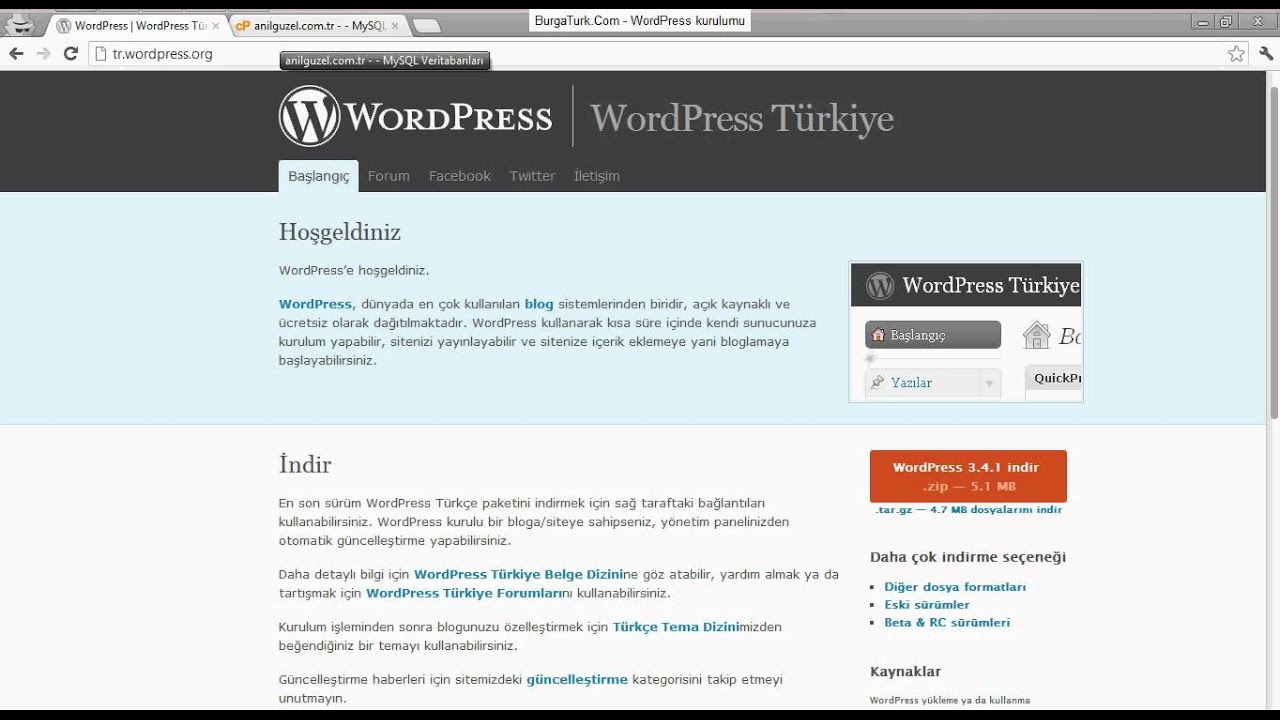The image size is (1280, 720).
Task: Open WordPress Türkiye Belge Dizini link
Action: tap(518, 575)
